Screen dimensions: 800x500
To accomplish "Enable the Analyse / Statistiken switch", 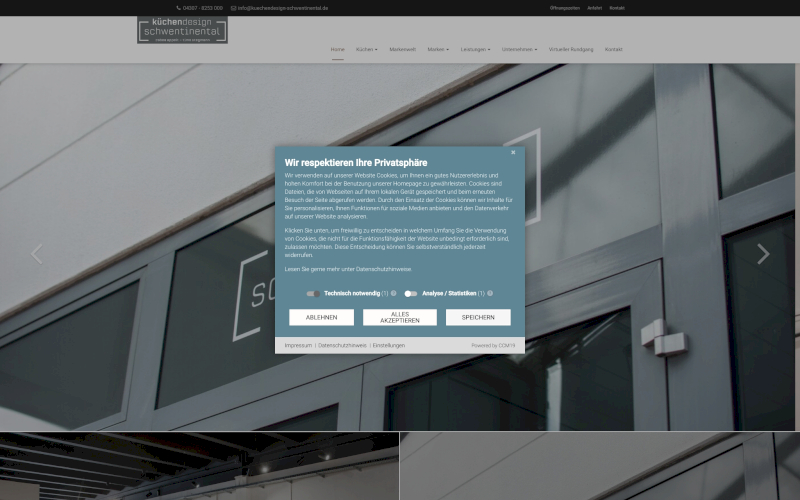I will coord(410,294).
